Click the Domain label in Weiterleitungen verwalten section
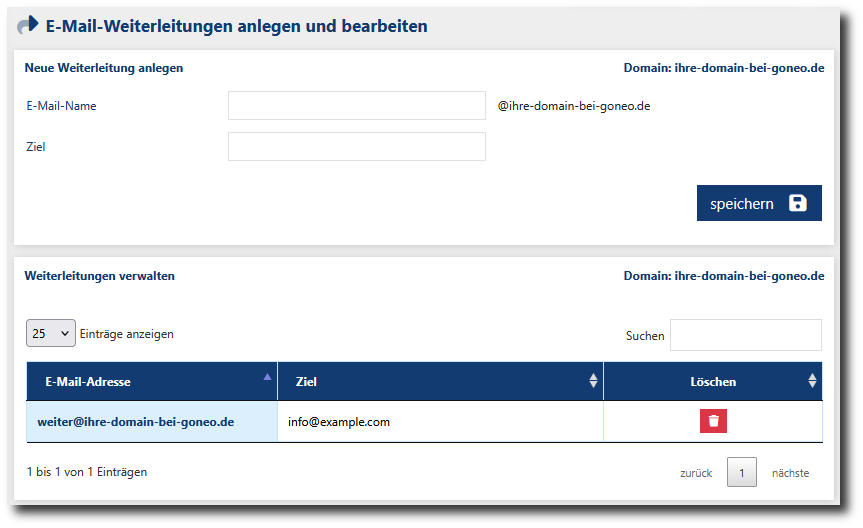The height and width of the screenshot is (528, 863). click(x=724, y=276)
